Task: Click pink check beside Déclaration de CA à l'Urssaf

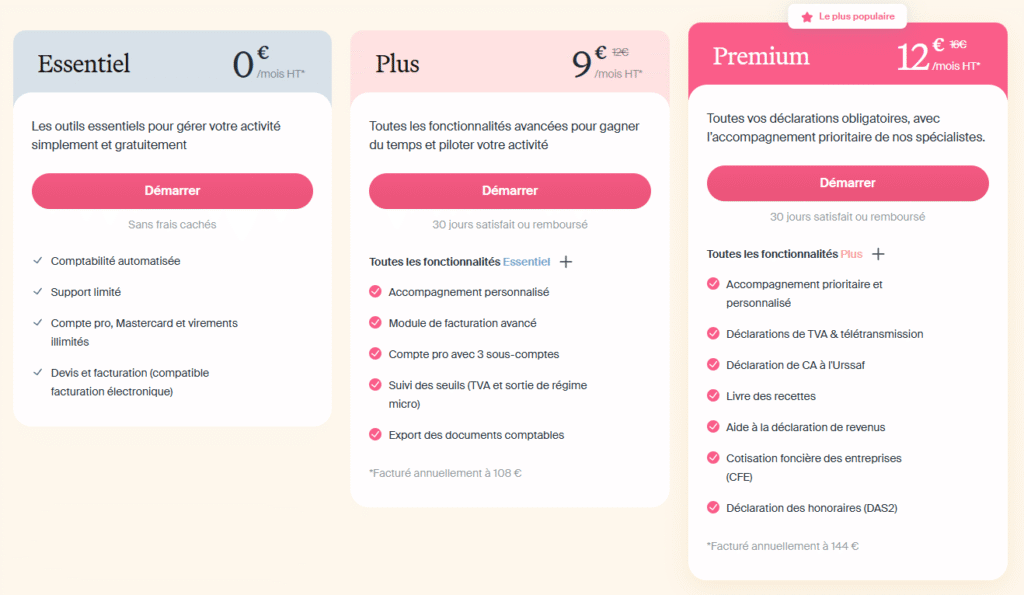Action: tap(713, 365)
